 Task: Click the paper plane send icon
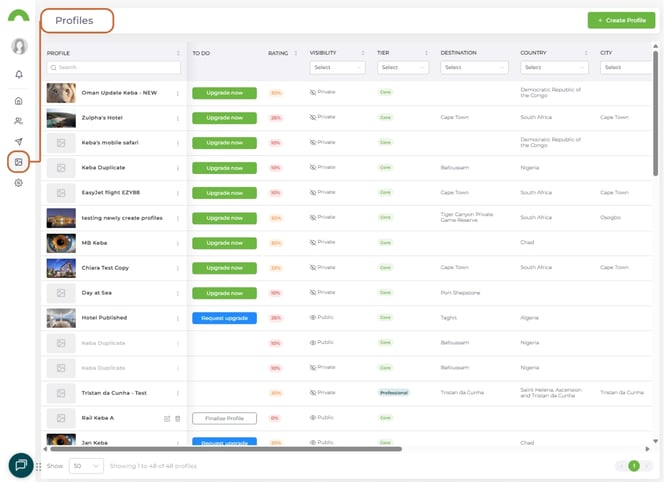pyautogui.click(x=18, y=142)
